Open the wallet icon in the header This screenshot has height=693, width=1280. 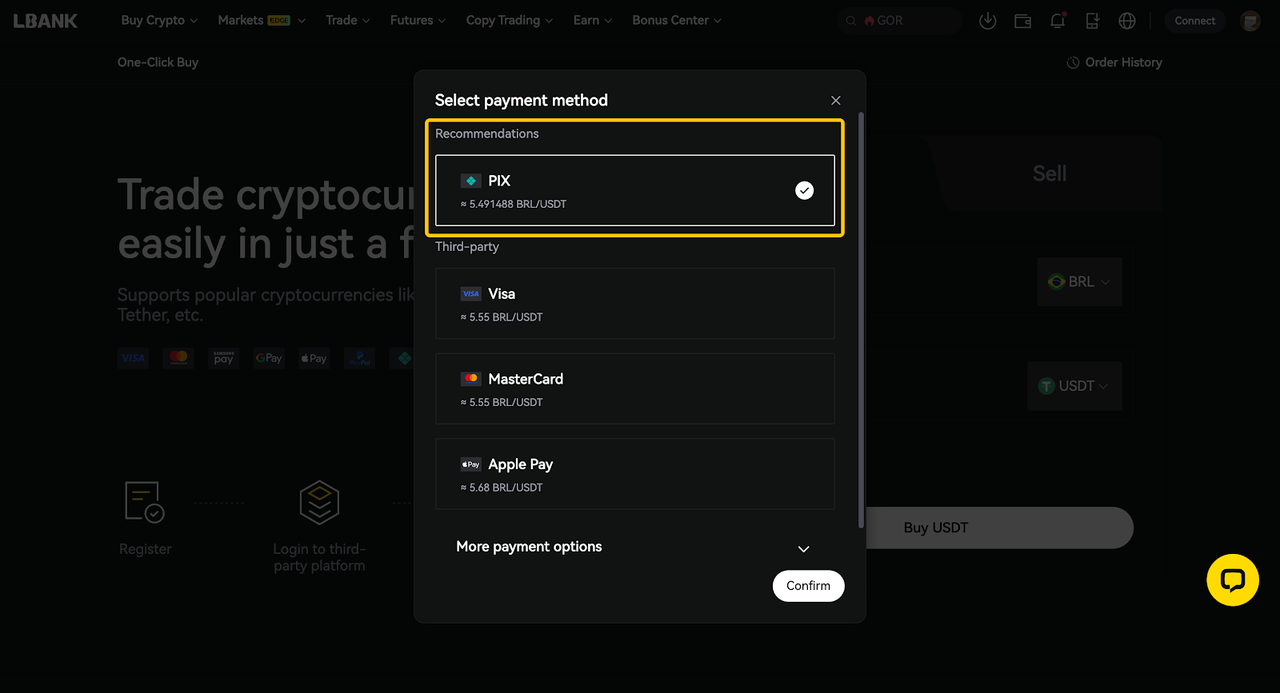point(1023,20)
